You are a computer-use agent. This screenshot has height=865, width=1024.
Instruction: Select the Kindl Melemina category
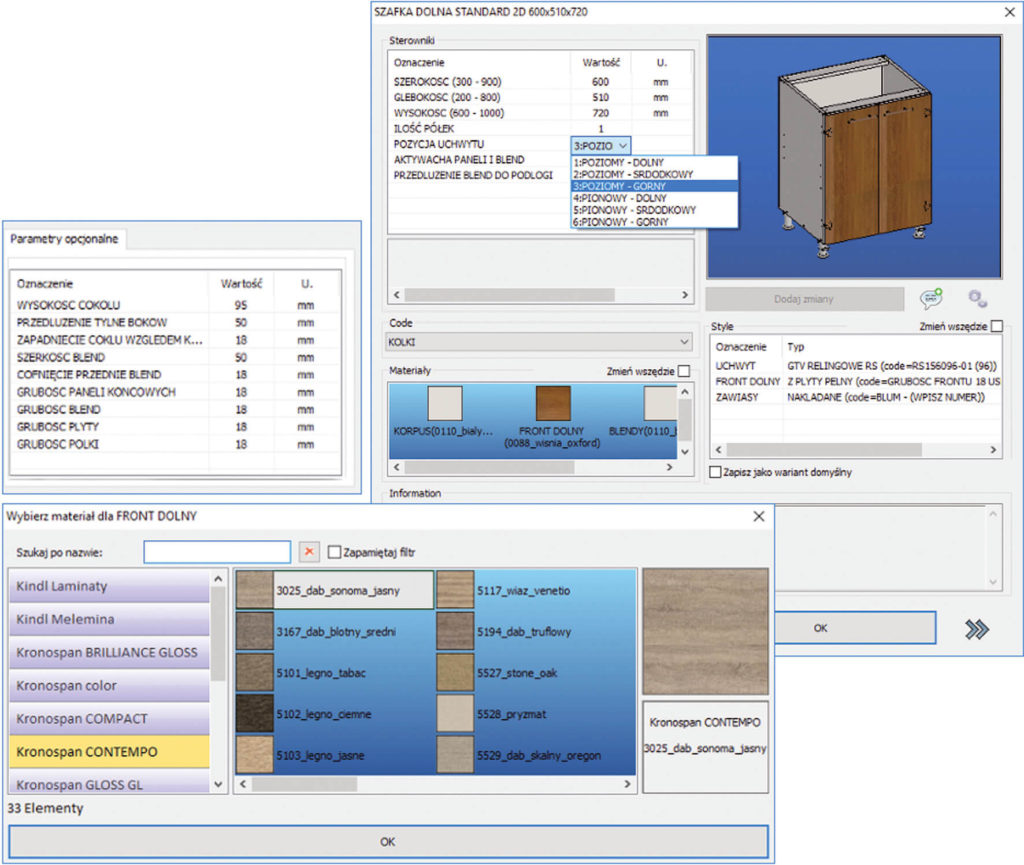(109, 619)
